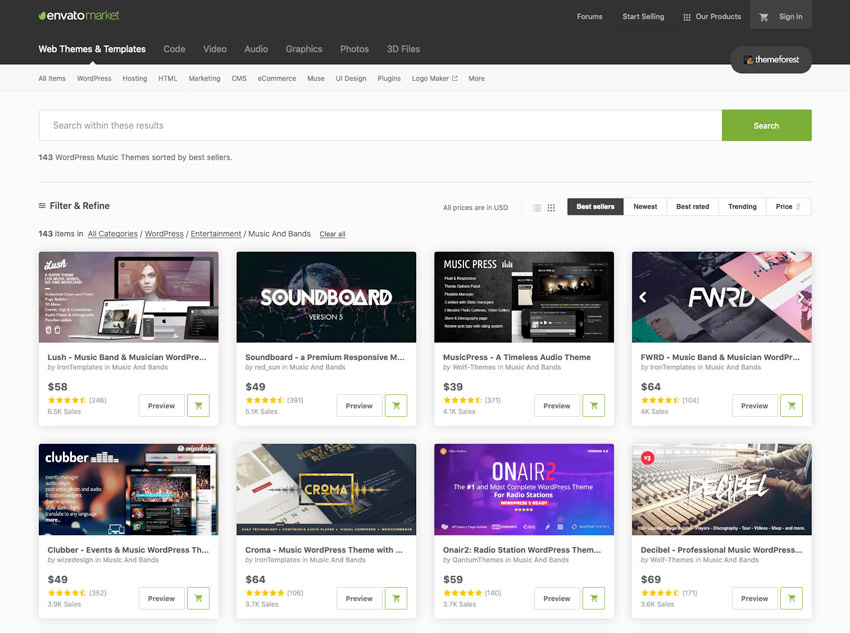Sort by Newest
850x633 pixels.
(645, 206)
